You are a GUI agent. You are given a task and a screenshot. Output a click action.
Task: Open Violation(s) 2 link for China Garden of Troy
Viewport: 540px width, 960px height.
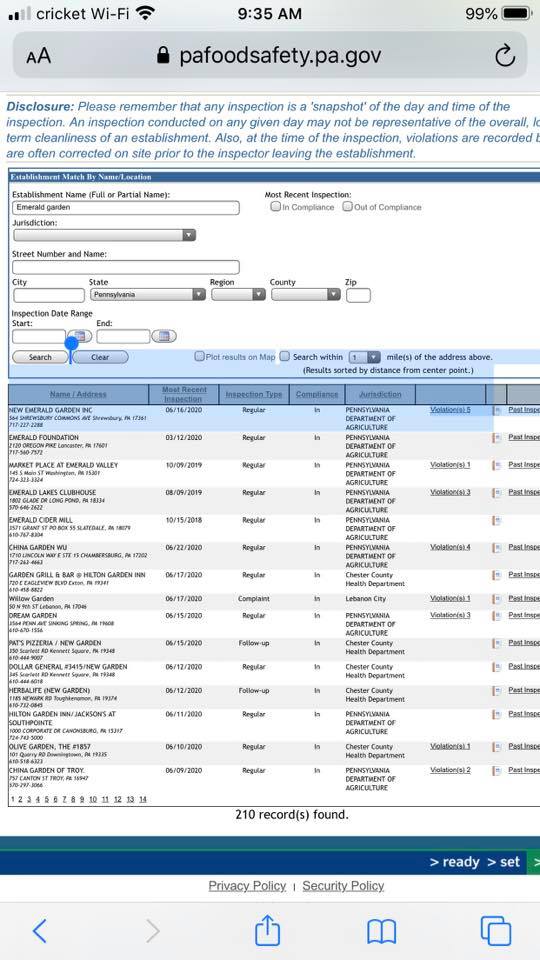(450, 770)
